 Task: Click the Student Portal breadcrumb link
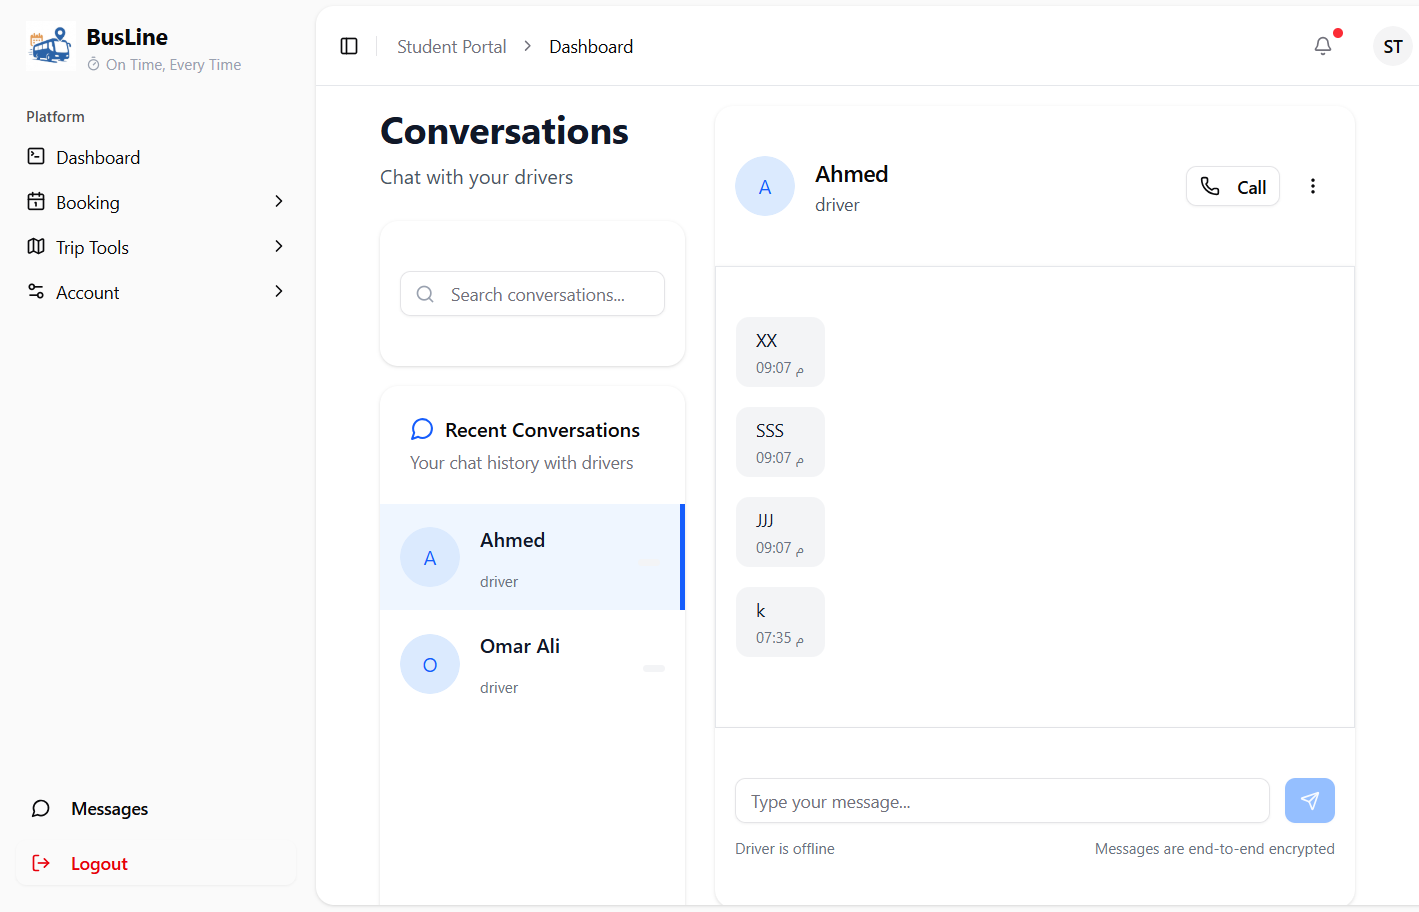click(451, 47)
